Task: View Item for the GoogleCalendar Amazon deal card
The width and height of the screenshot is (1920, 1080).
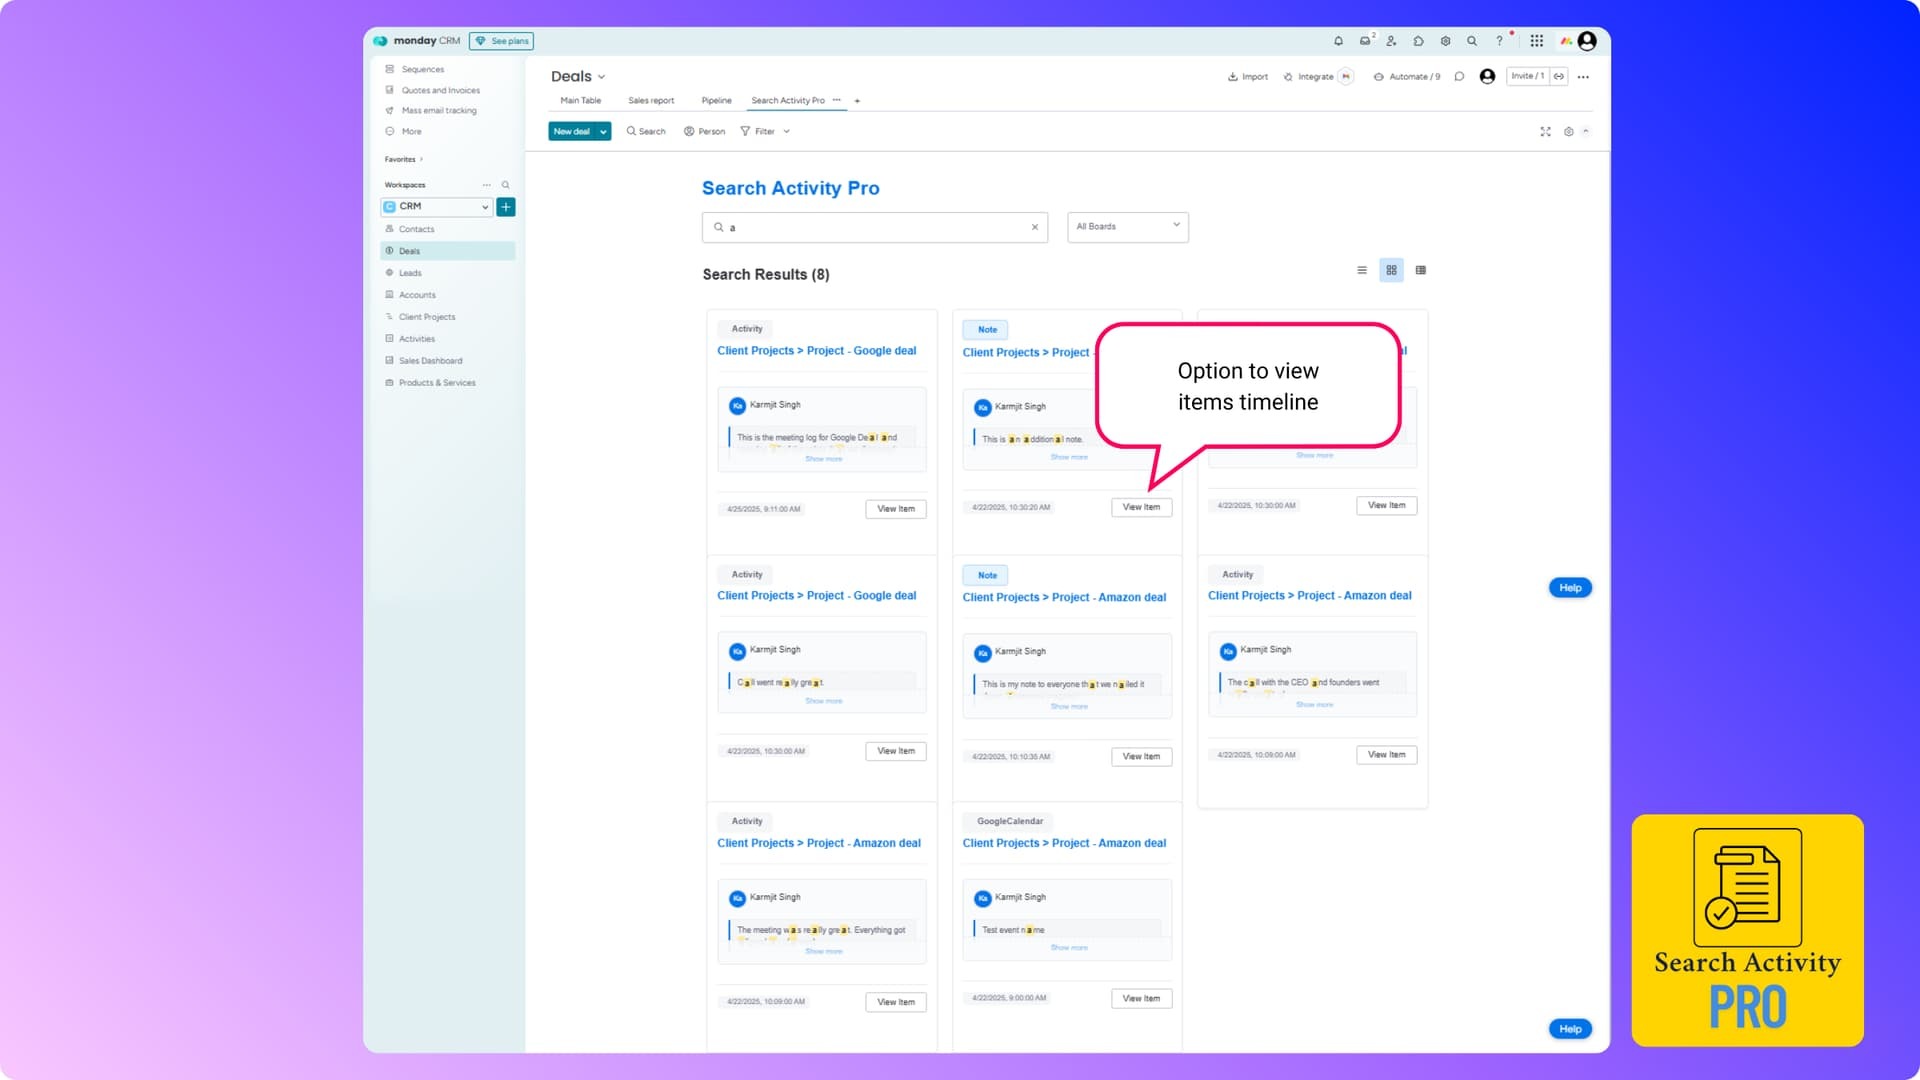Action: coord(1141,998)
